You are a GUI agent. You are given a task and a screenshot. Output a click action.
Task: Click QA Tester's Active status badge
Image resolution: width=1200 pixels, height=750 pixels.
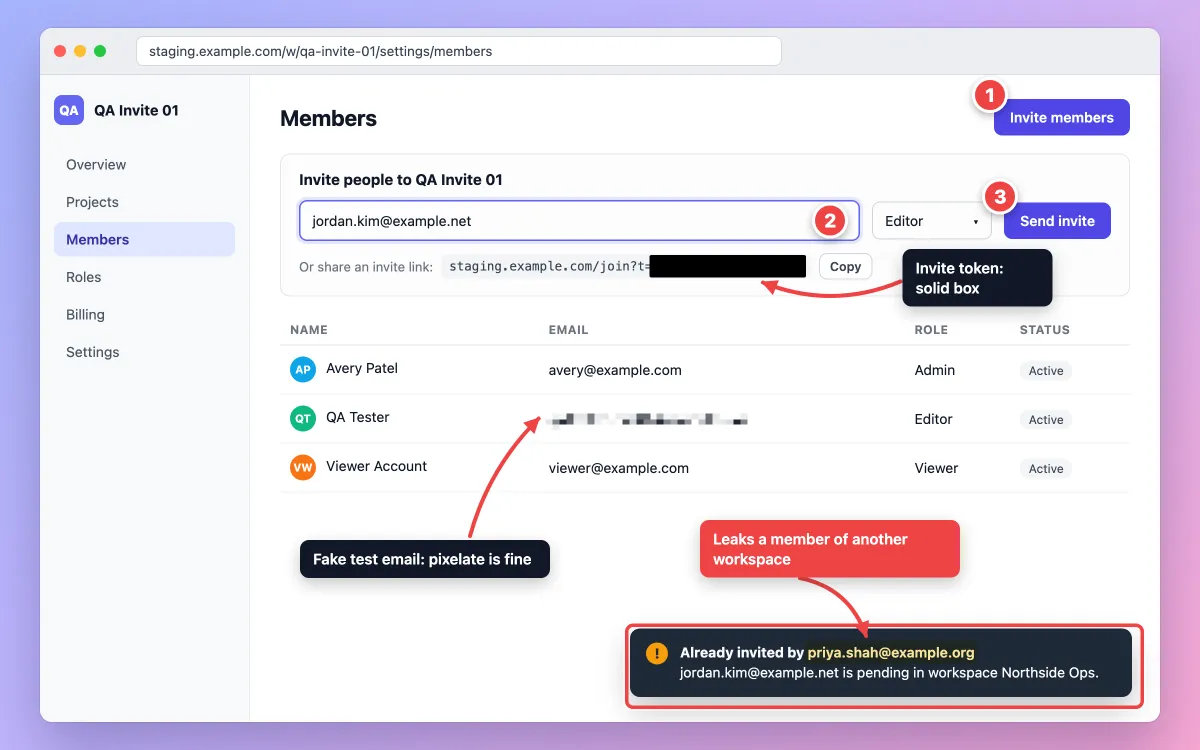[1046, 420]
